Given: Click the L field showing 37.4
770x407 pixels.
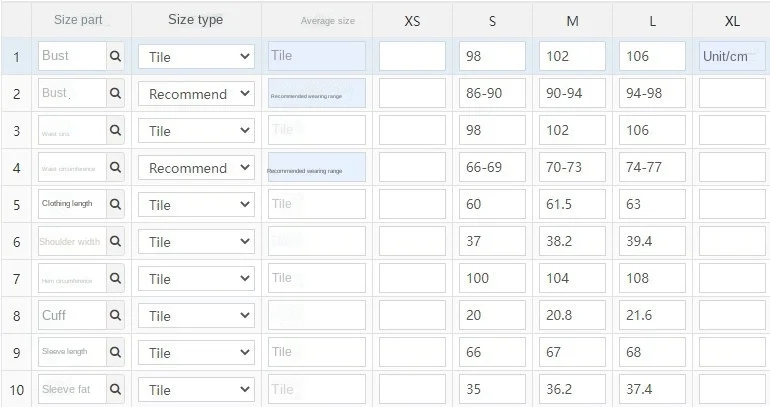Looking at the screenshot, I should click(652, 390).
